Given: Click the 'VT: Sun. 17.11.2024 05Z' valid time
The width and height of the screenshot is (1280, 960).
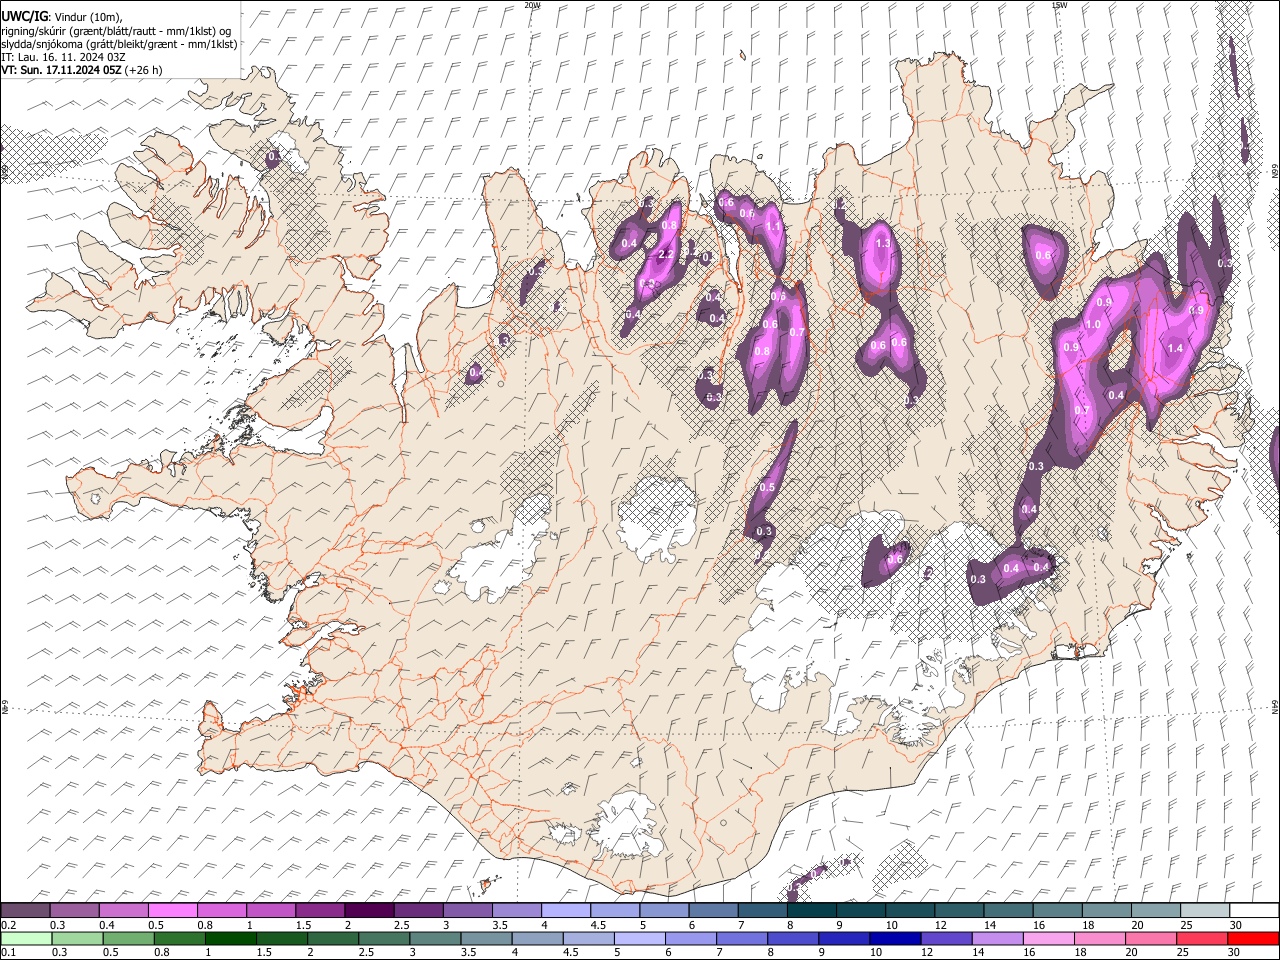Looking at the screenshot, I should point(61,70).
